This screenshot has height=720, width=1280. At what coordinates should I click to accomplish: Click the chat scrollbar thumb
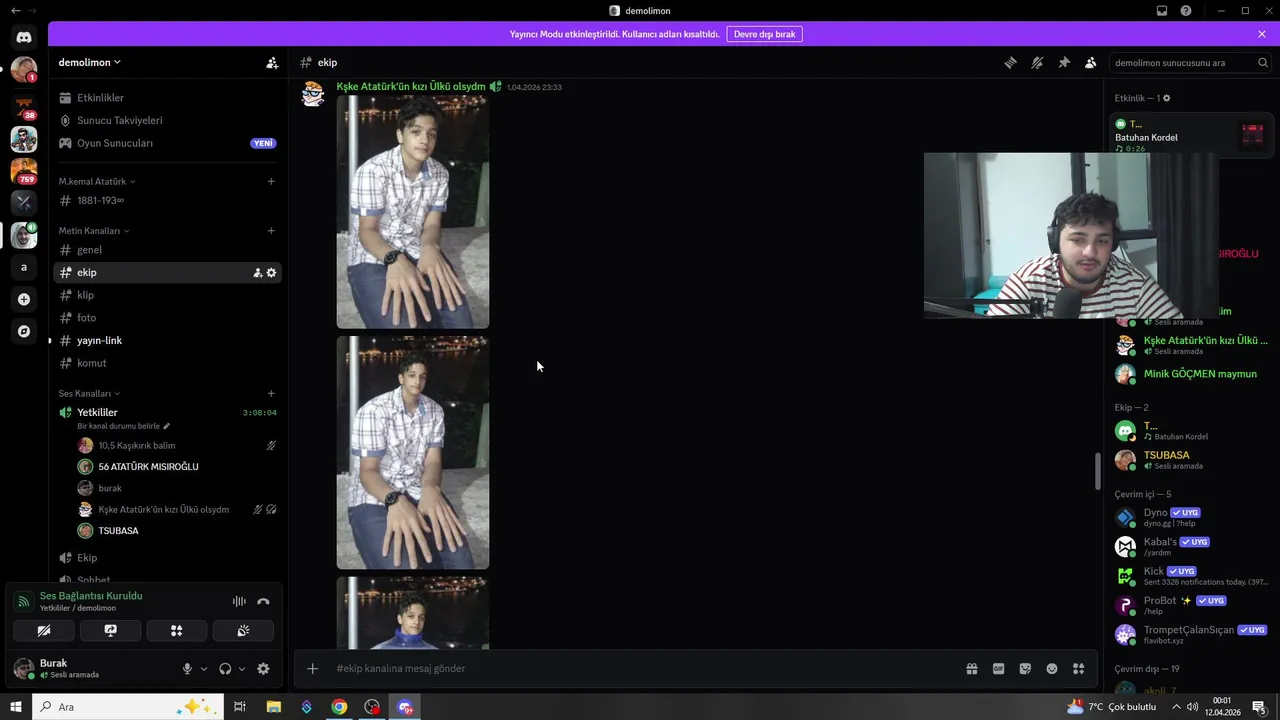tap(1098, 471)
